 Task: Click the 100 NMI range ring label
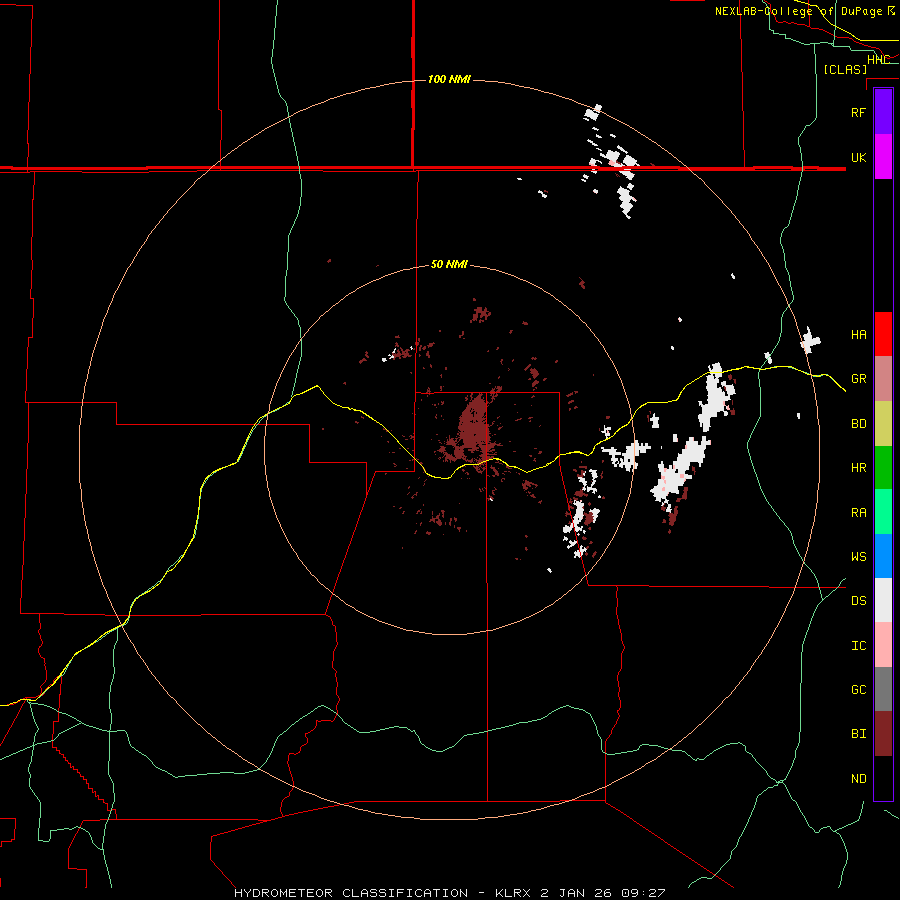tap(449, 79)
